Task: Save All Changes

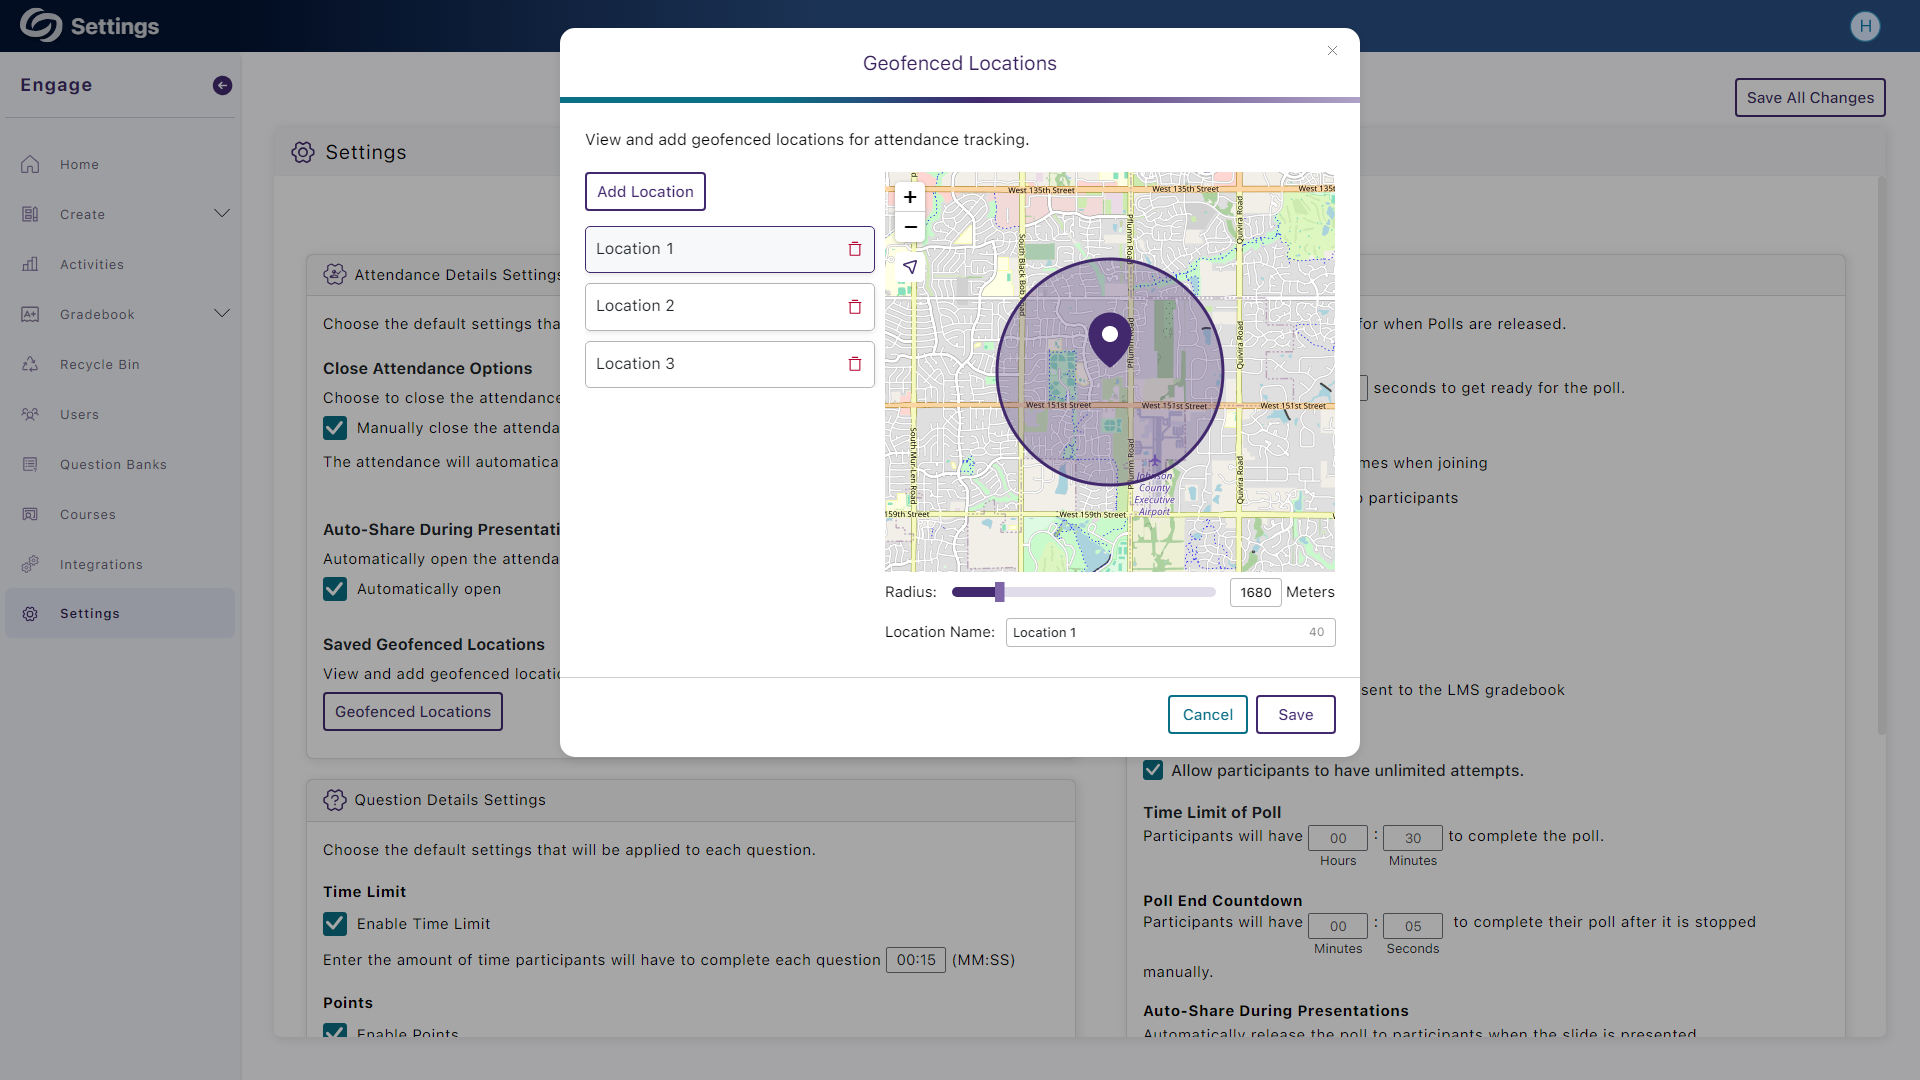Action: 1810,97
